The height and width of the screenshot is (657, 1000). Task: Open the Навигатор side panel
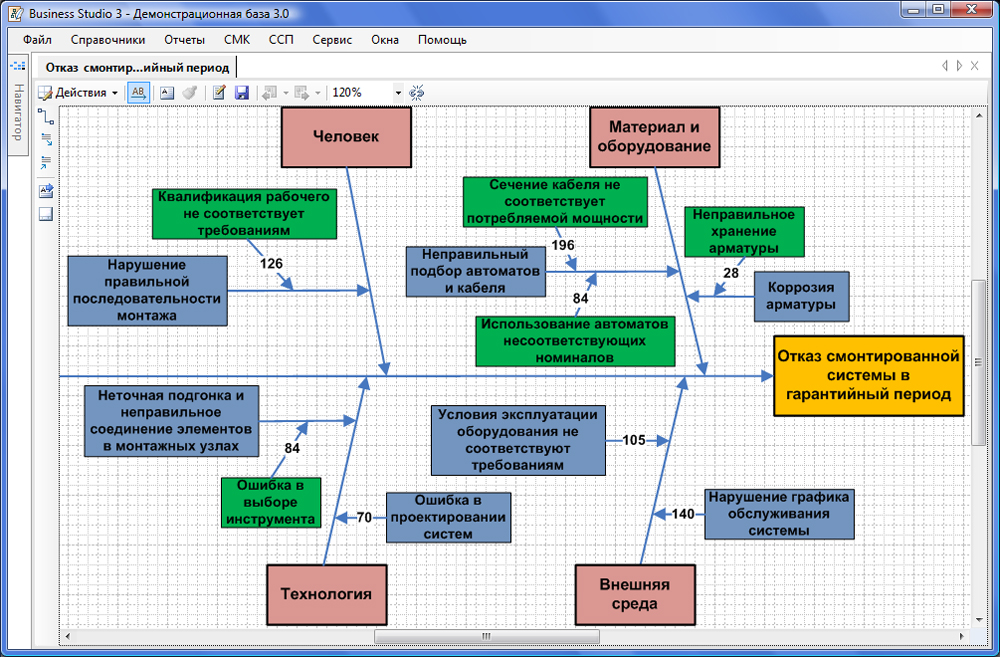[17, 112]
